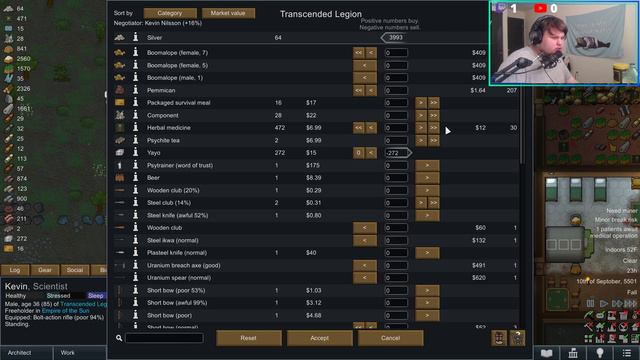Click the item search text box

point(164,338)
